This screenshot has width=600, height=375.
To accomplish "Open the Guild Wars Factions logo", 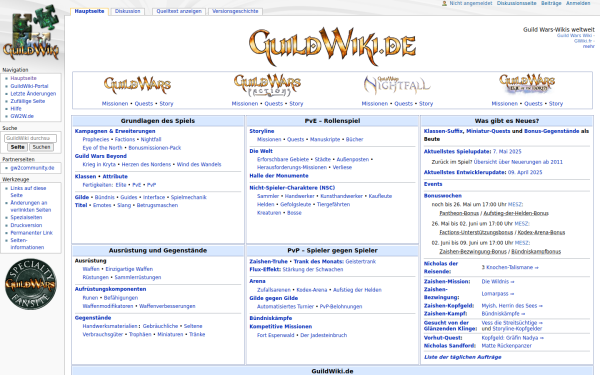I will coord(267,85).
